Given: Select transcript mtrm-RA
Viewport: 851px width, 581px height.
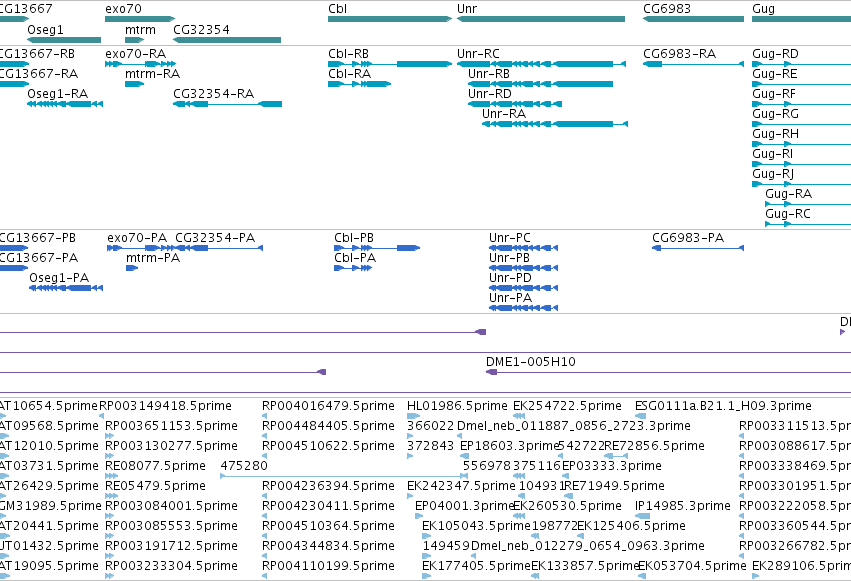Looking at the screenshot, I should [x=135, y=84].
